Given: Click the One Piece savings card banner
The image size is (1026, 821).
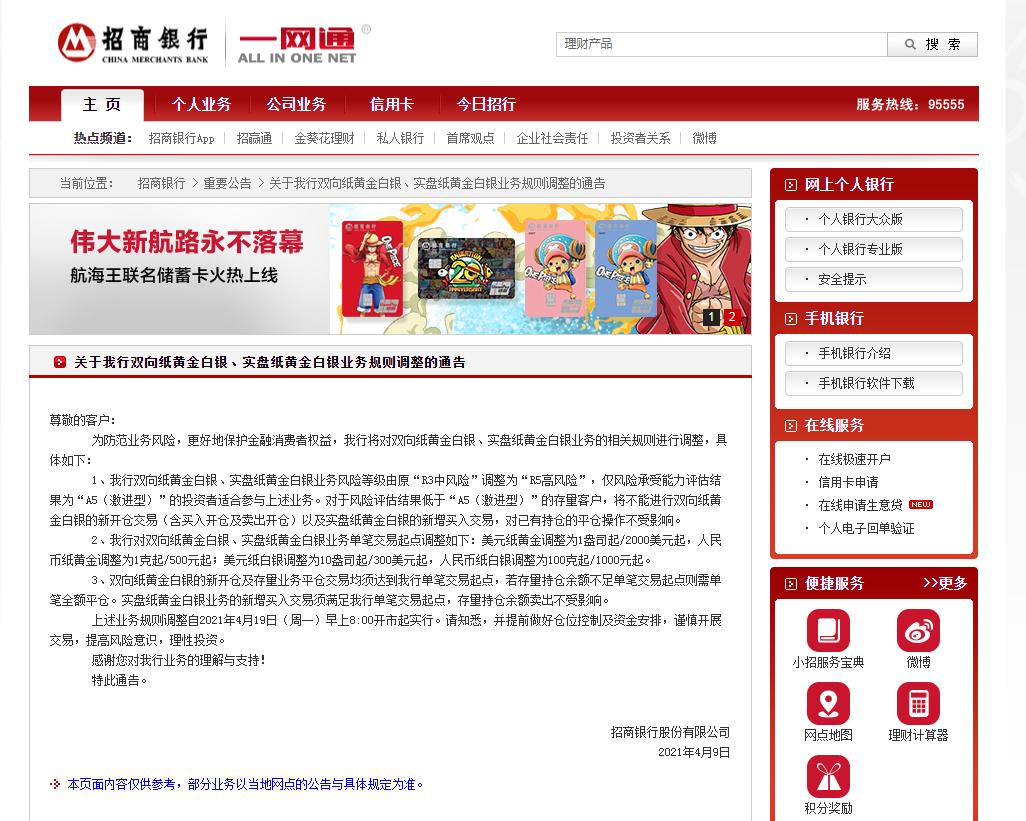Looking at the screenshot, I should click(390, 269).
